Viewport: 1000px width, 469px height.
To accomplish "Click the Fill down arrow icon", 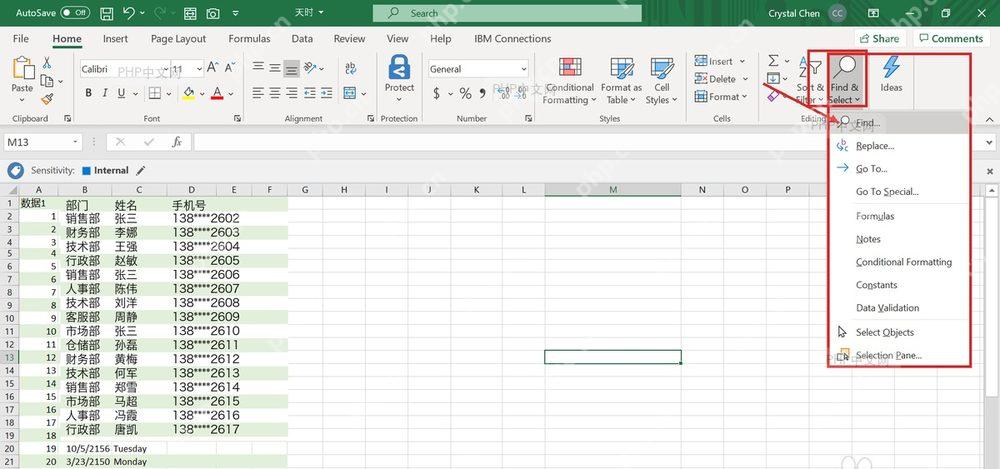I will click(x=773, y=78).
